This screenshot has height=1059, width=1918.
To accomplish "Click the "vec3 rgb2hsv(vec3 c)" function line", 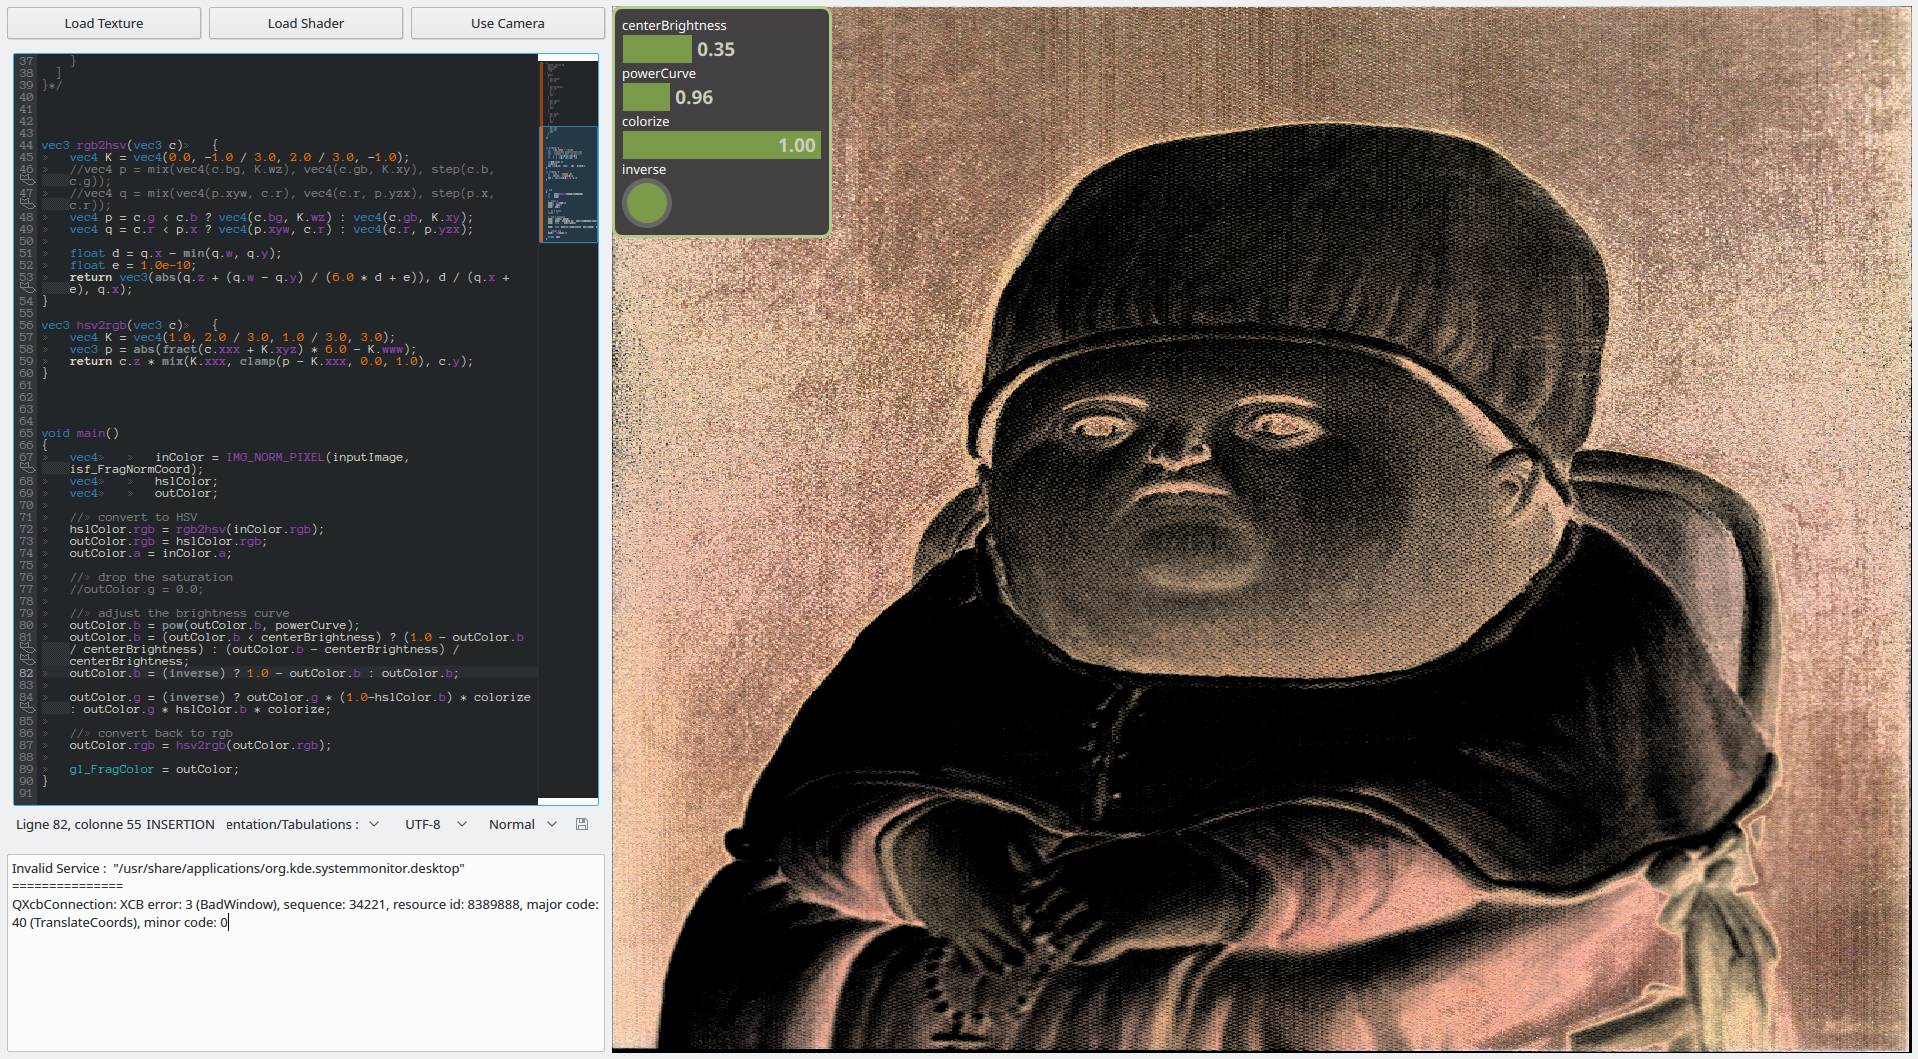I will click(x=130, y=145).
